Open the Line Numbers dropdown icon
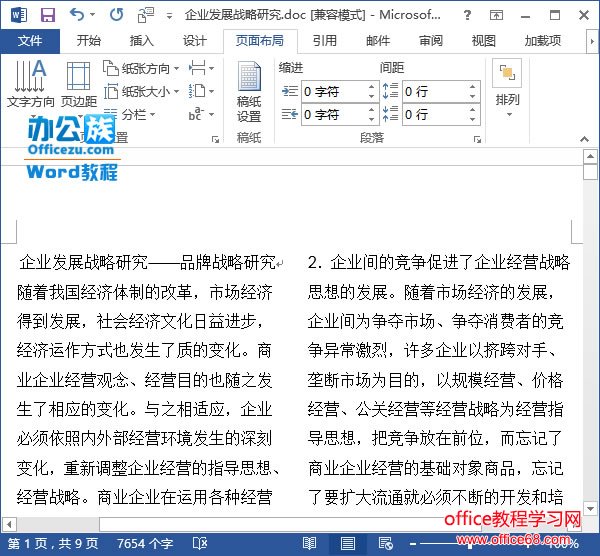600x556 pixels. pyautogui.click(x=201, y=91)
